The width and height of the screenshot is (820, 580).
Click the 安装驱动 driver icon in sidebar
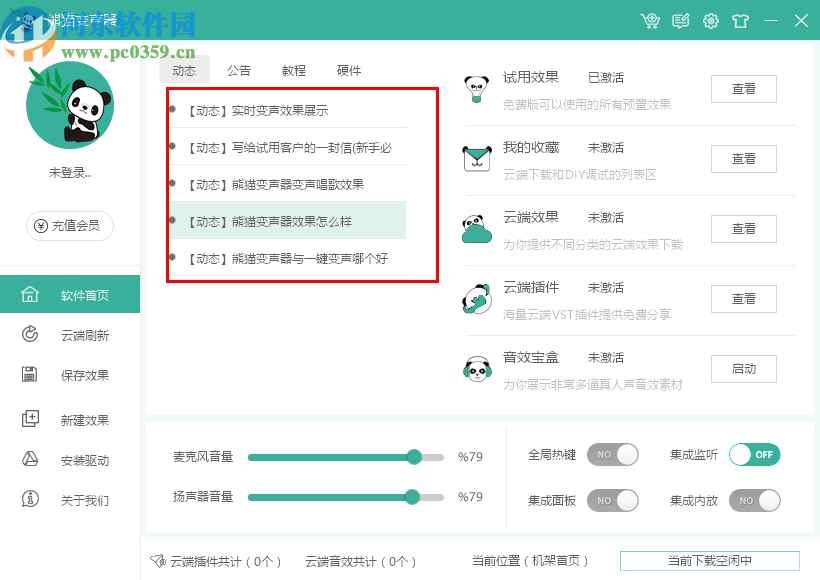(30, 460)
